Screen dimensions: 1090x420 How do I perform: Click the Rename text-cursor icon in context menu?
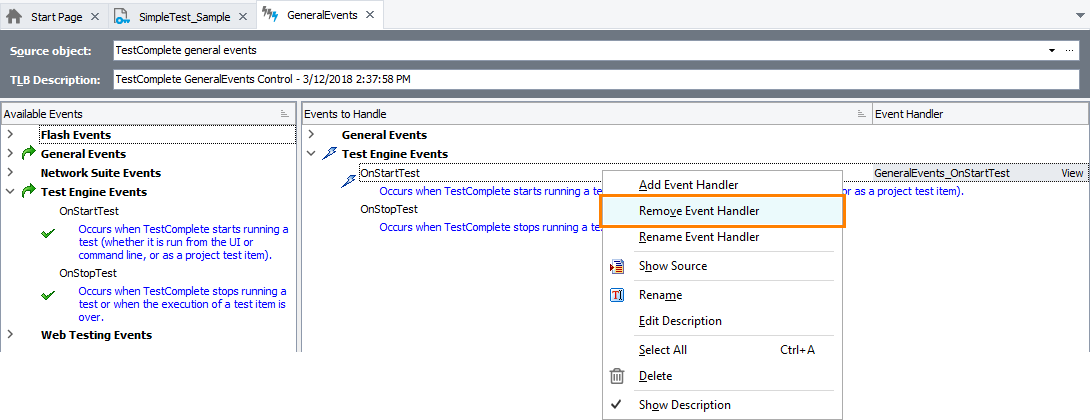[617, 295]
